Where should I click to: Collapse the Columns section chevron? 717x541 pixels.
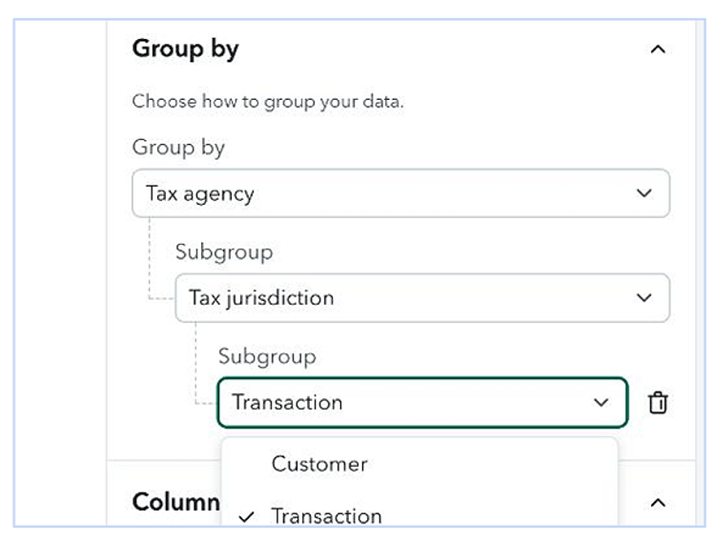[x=658, y=503]
